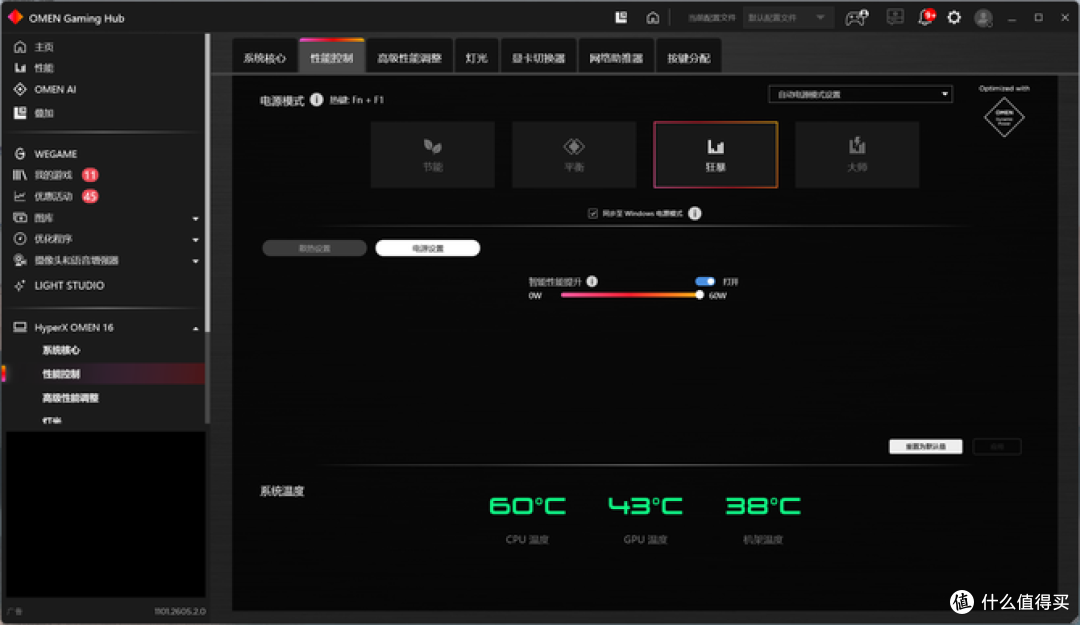Click the 38°C chassis temperature reading
The height and width of the screenshot is (625, 1080).
763,506
